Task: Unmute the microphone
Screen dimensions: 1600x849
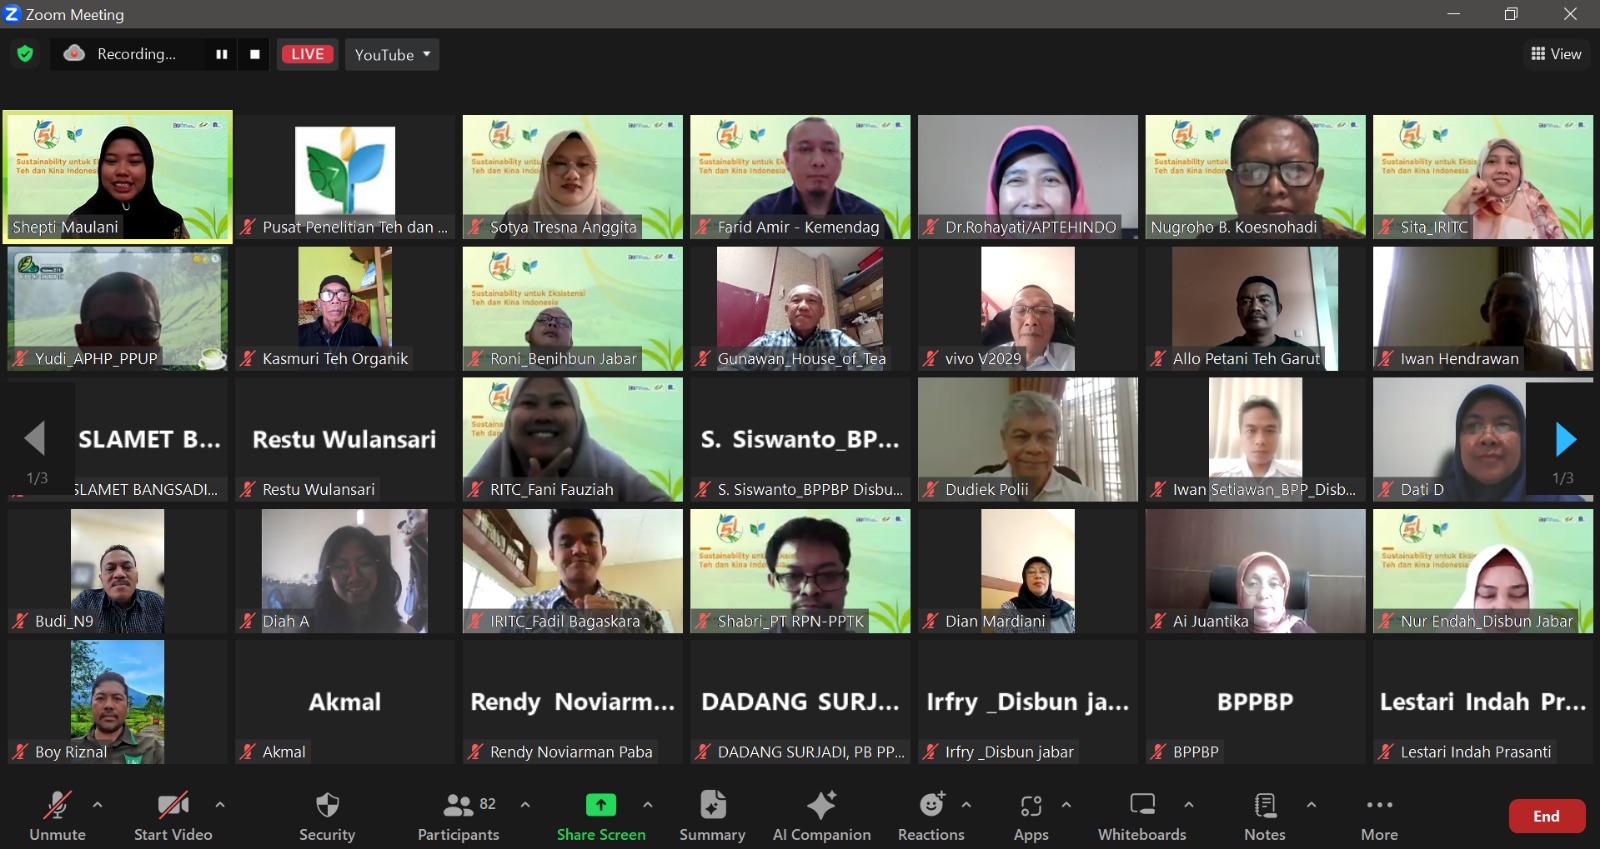Action: (57, 816)
